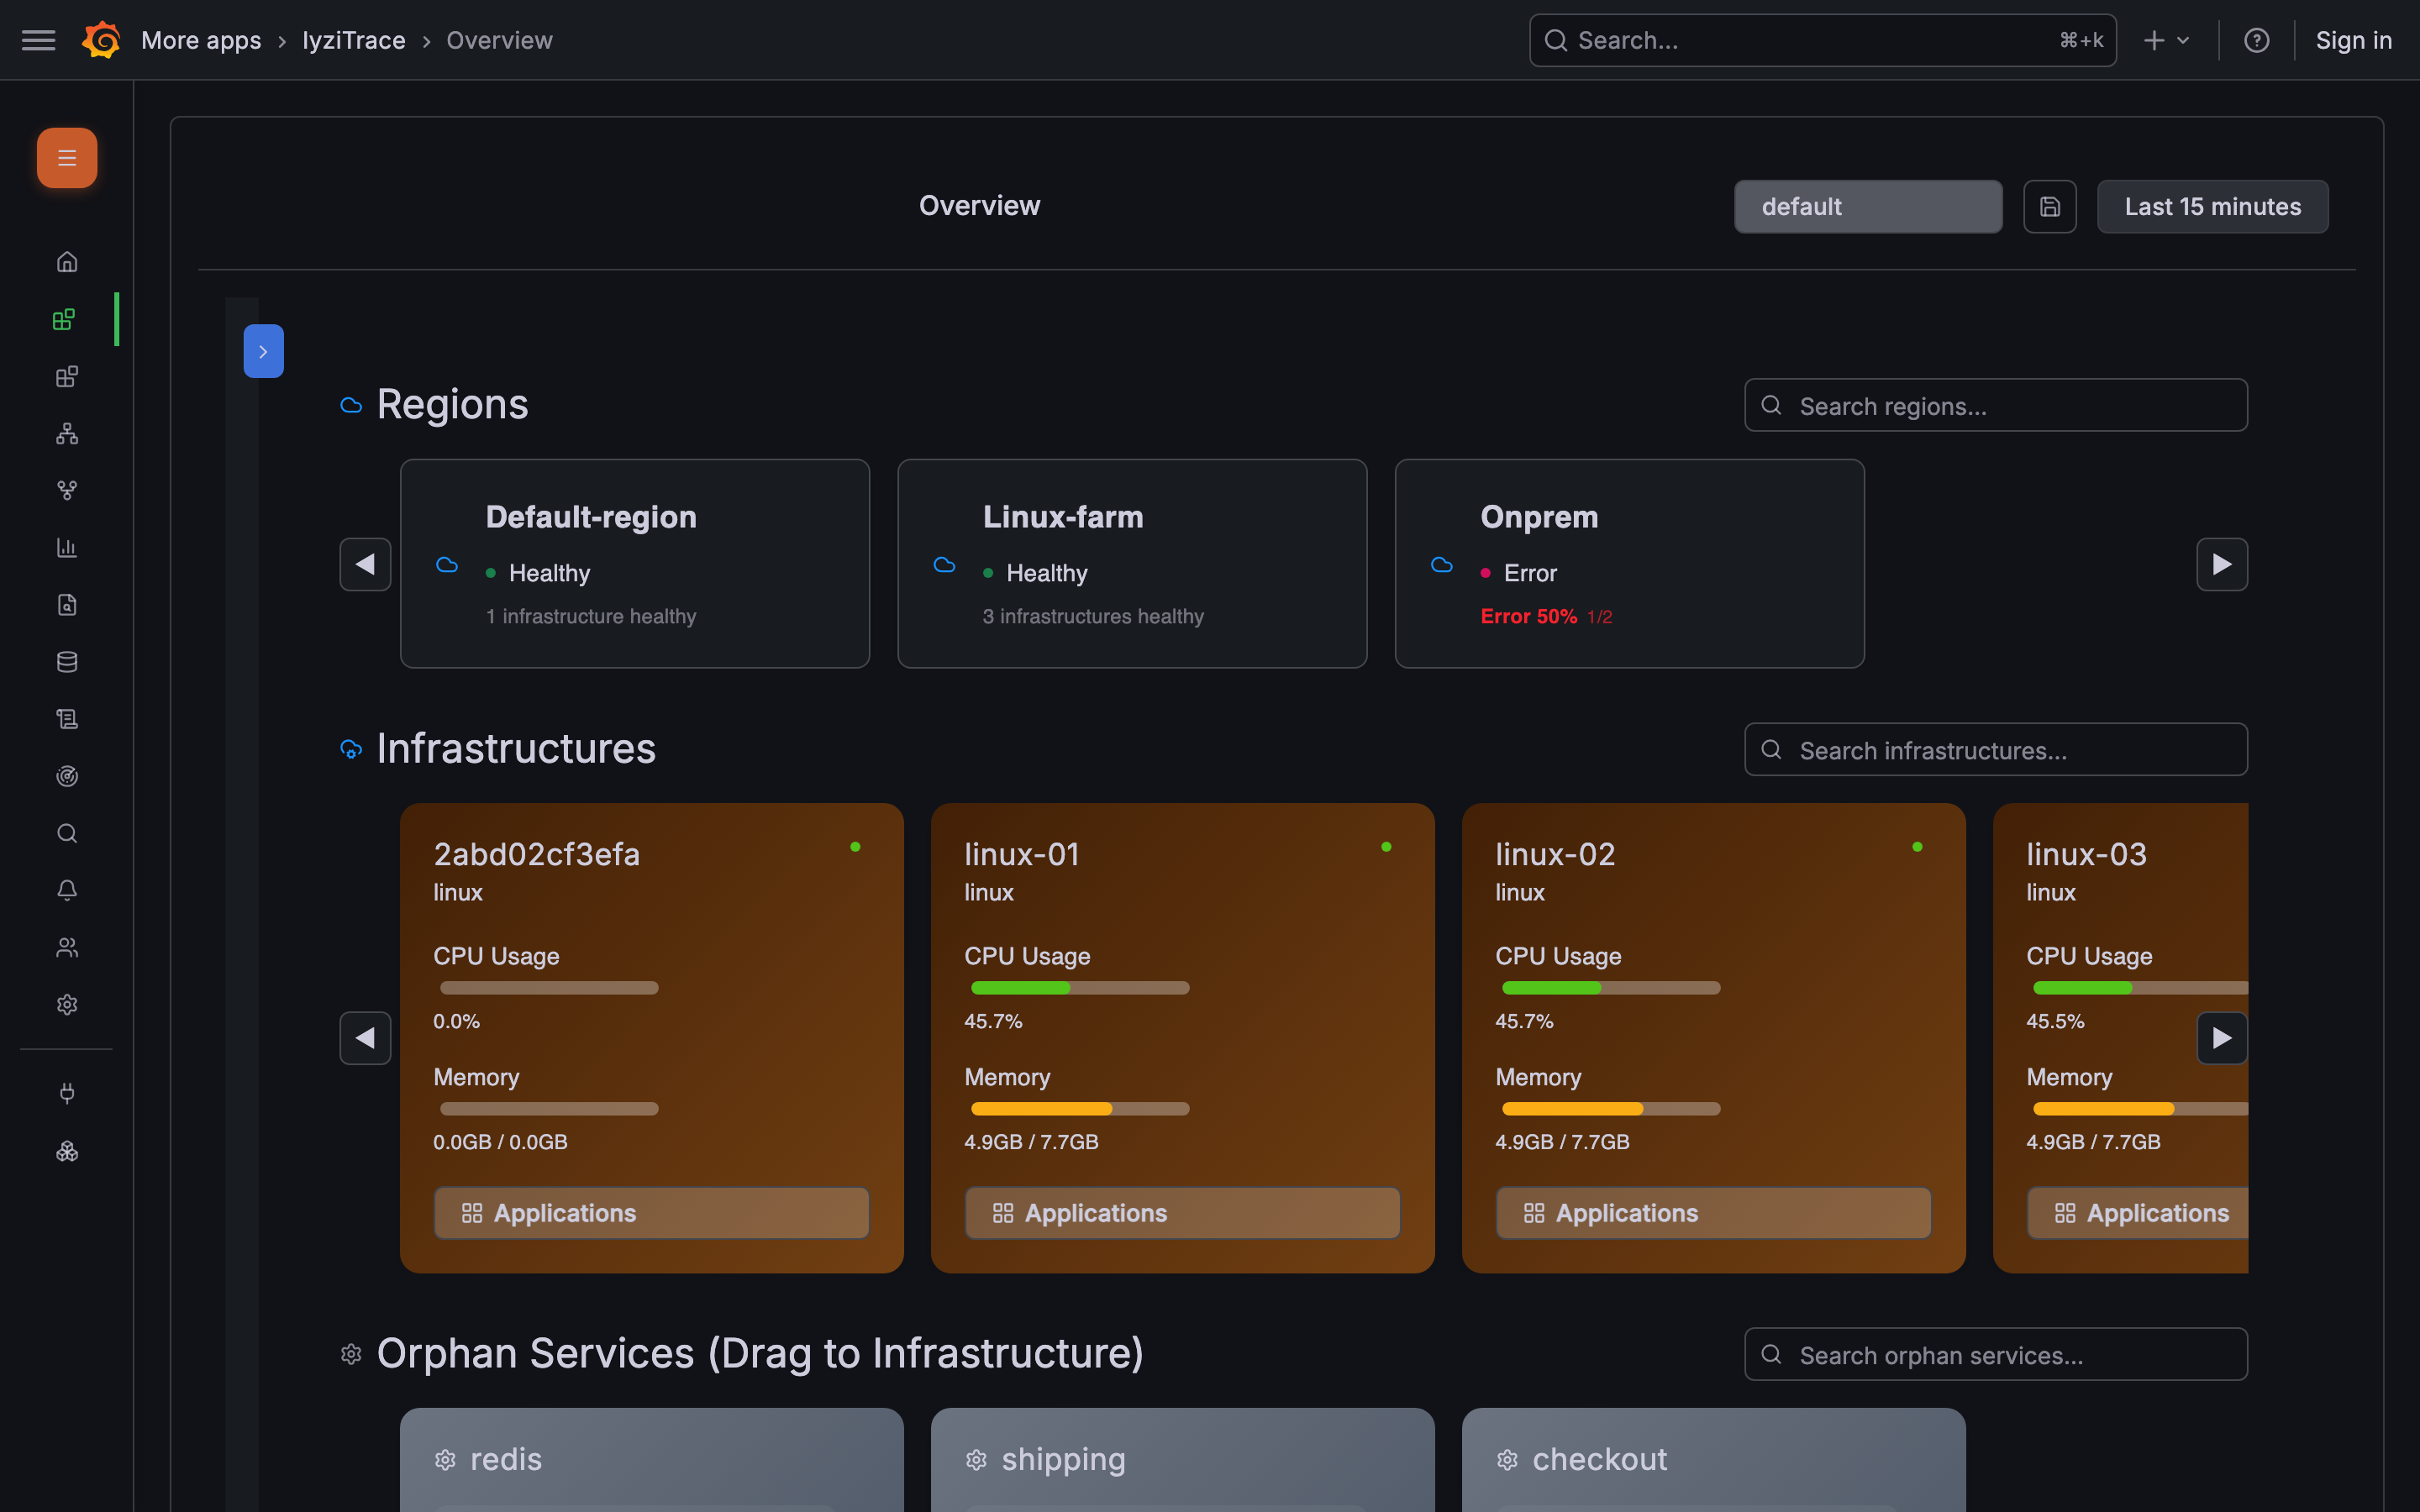The height and width of the screenshot is (1512, 2420).
Task: Focus the Search infrastructures field
Action: point(1995,749)
